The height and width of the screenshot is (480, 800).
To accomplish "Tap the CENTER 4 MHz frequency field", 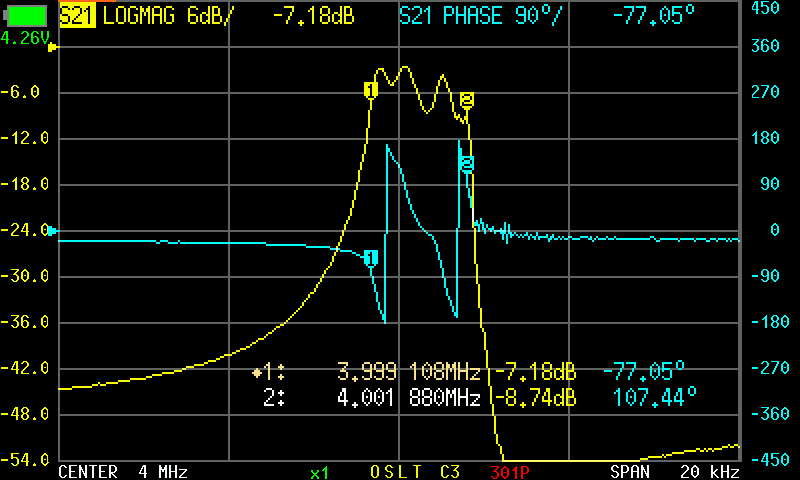I will pos(123,472).
